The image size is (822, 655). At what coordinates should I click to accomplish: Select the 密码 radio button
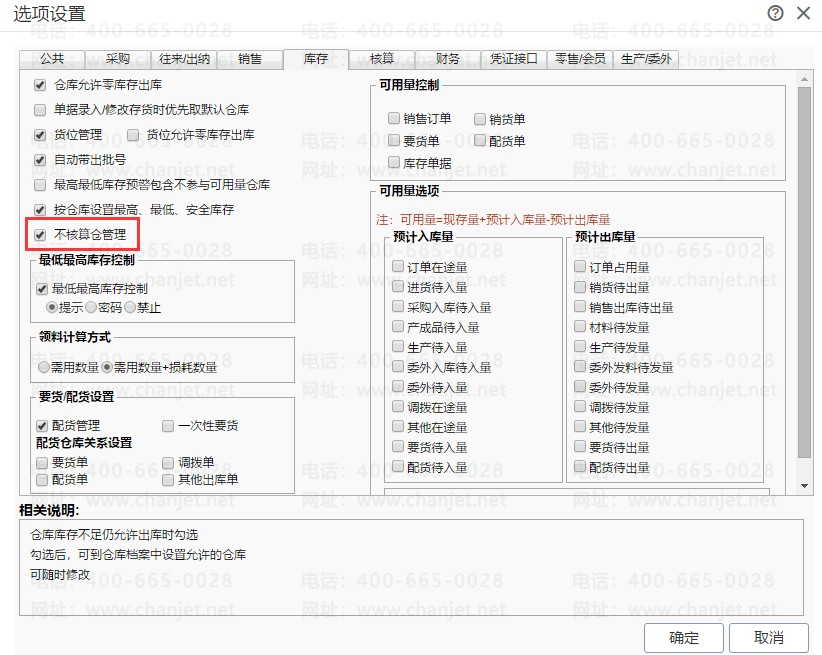click(x=91, y=307)
